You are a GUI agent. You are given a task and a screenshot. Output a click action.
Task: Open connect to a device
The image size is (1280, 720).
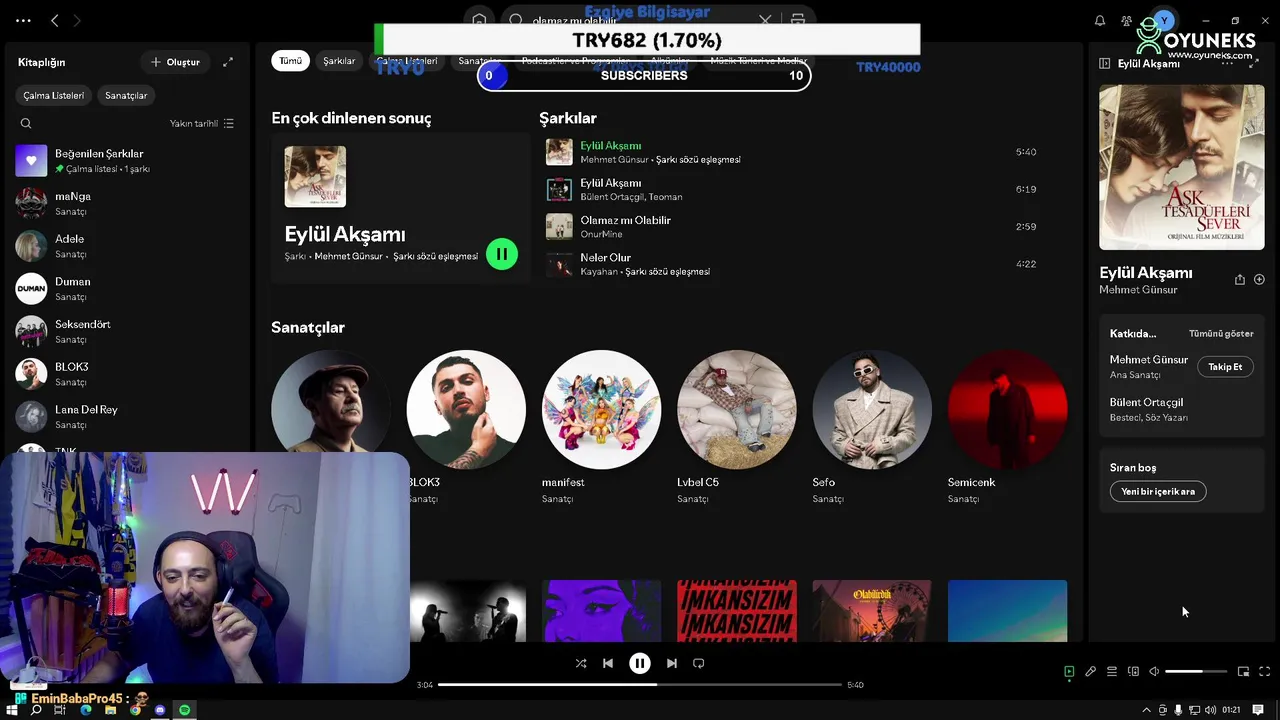[x=1133, y=672]
